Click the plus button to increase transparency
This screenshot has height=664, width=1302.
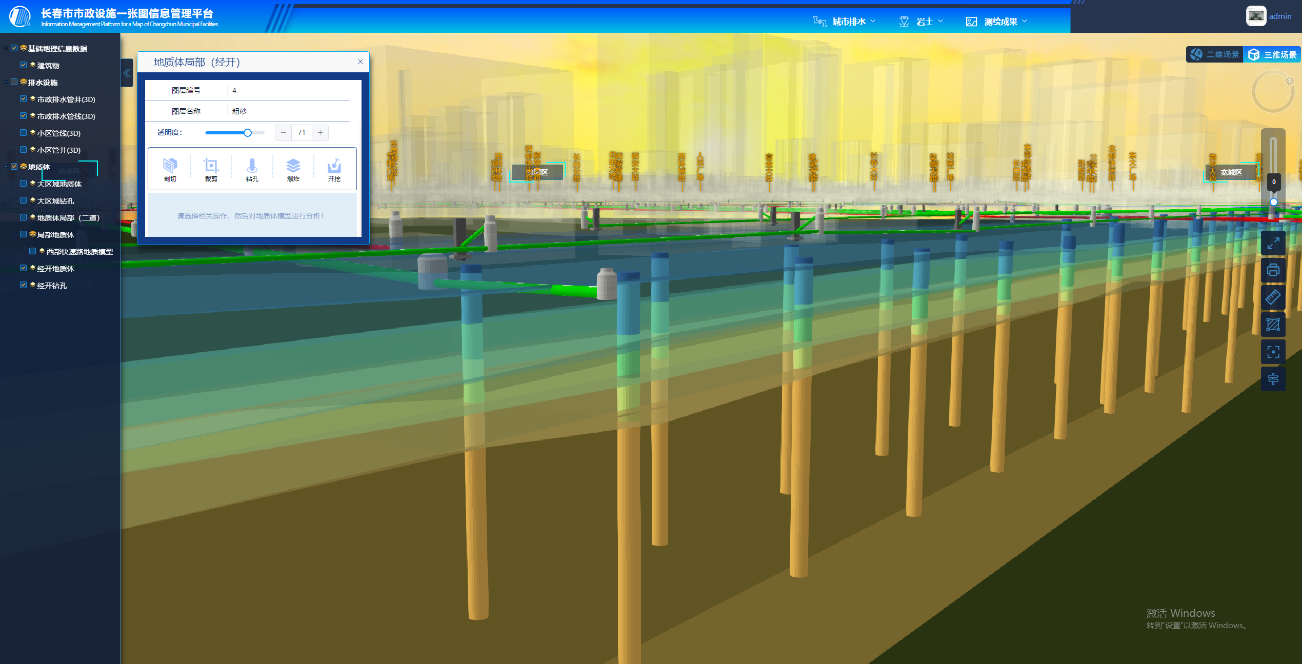click(x=320, y=132)
